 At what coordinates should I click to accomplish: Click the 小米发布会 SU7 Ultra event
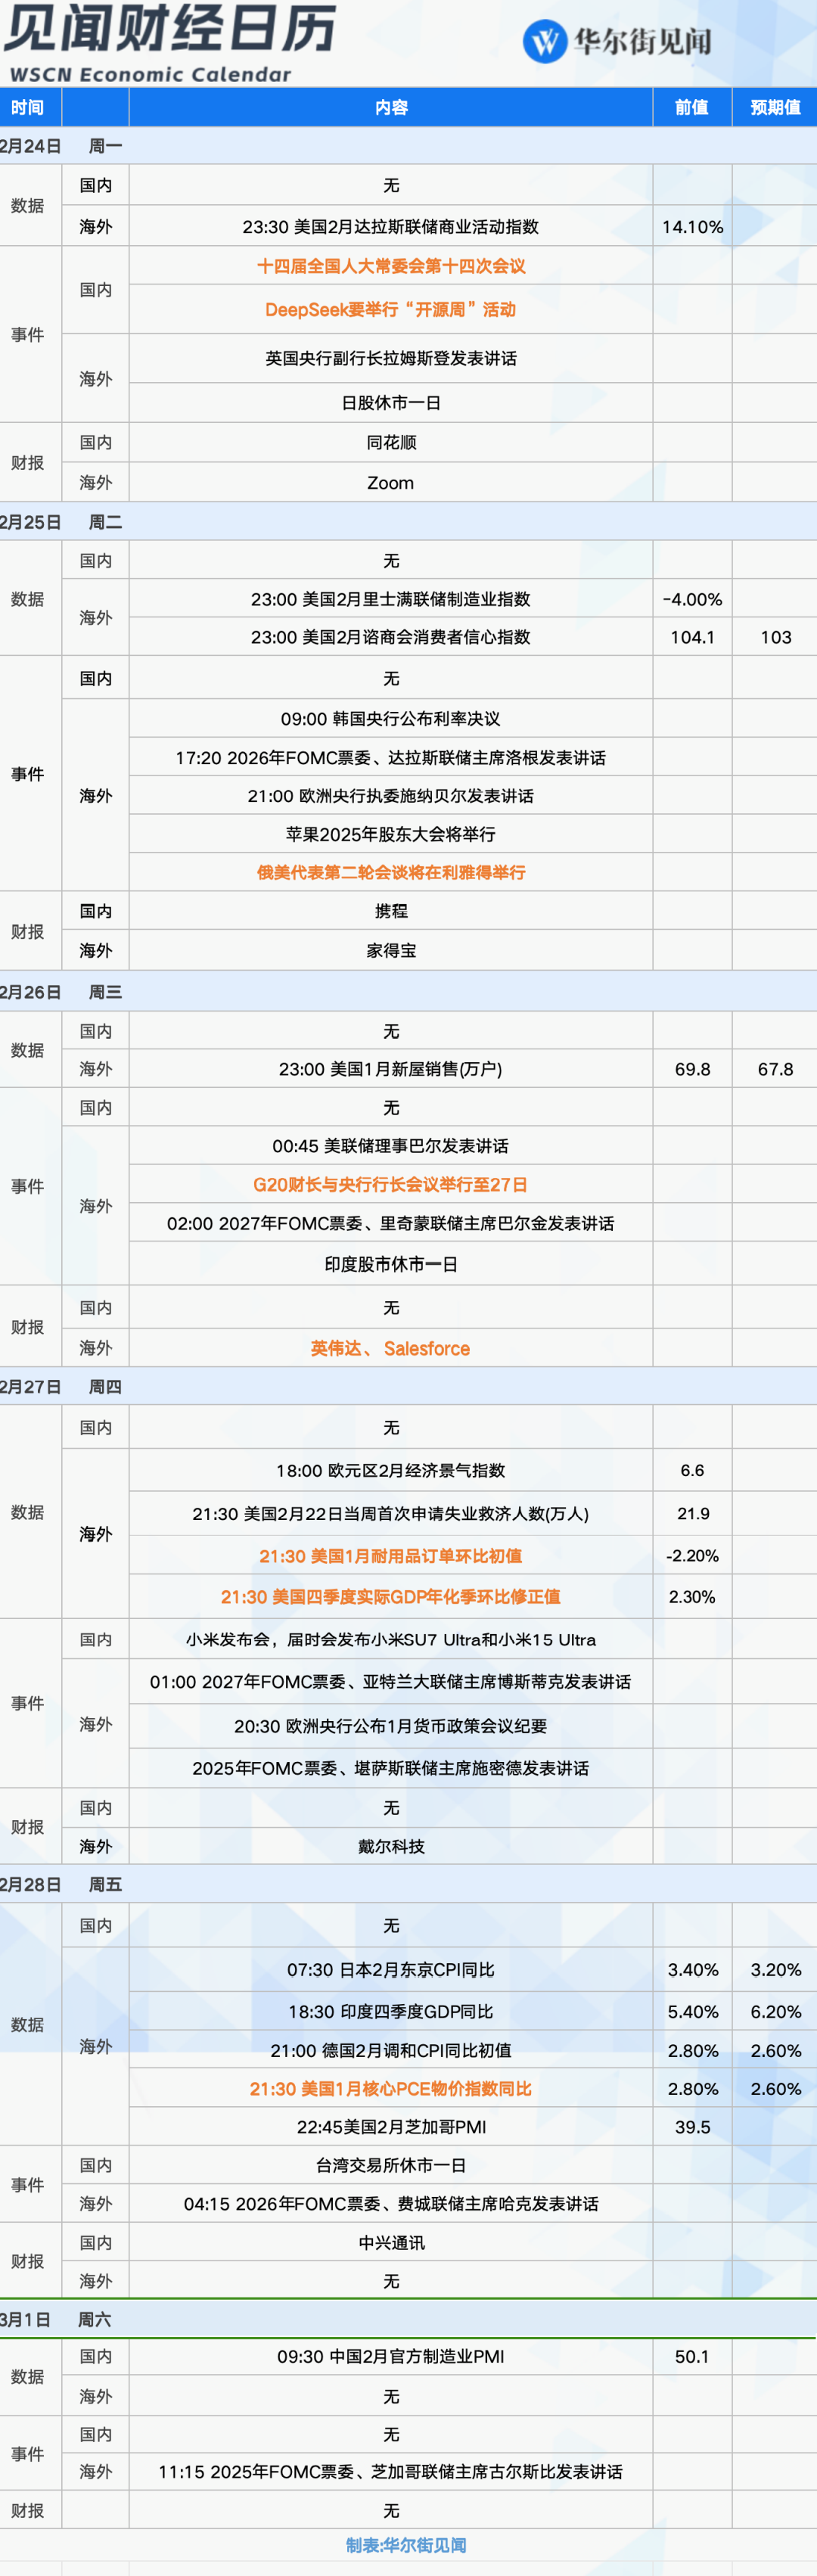click(x=390, y=1640)
